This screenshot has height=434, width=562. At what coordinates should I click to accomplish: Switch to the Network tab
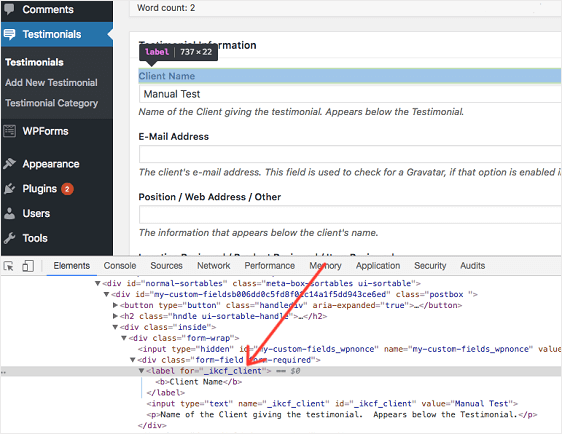214,266
